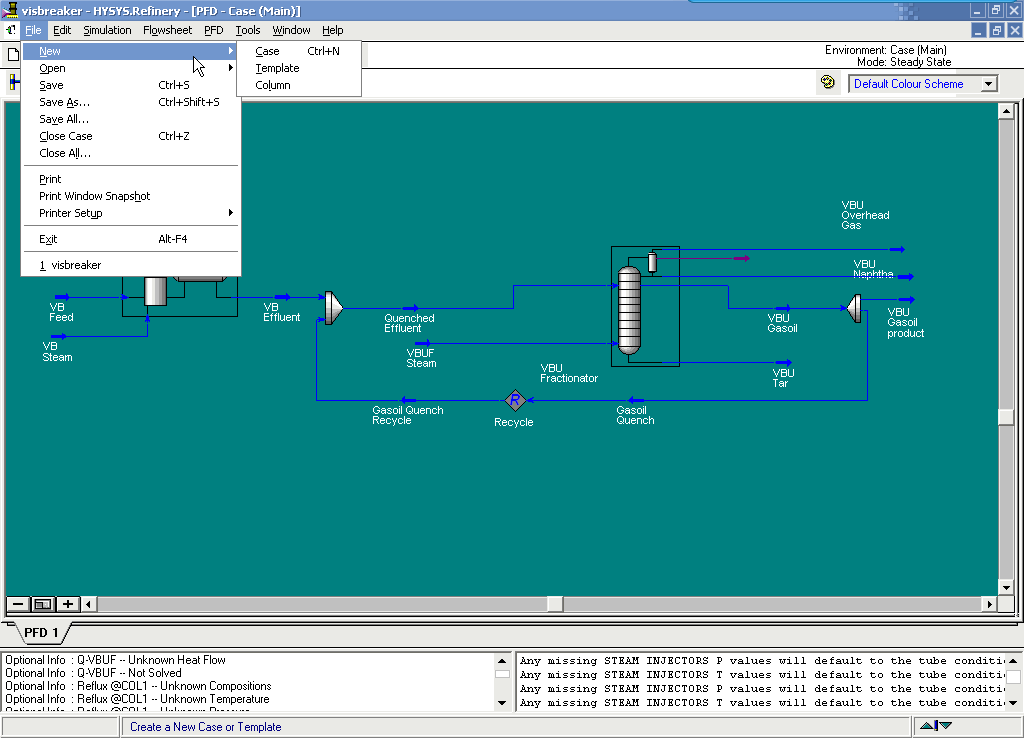Viewport: 1024px width, 738px height.
Task: Click 'Q-VBUF -- Unknown Heat Flow' message
Action: (x=152, y=660)
